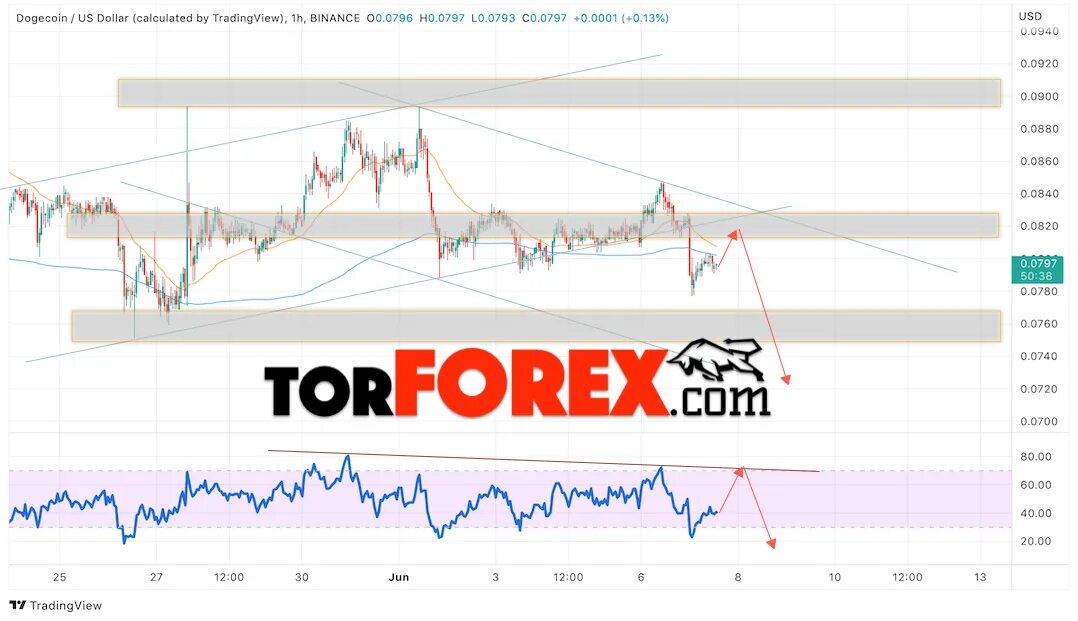This screenshot has height=621, width=1078.
Task: Click the 40.00 RSI axis label
Action: tap(1035, 513)
